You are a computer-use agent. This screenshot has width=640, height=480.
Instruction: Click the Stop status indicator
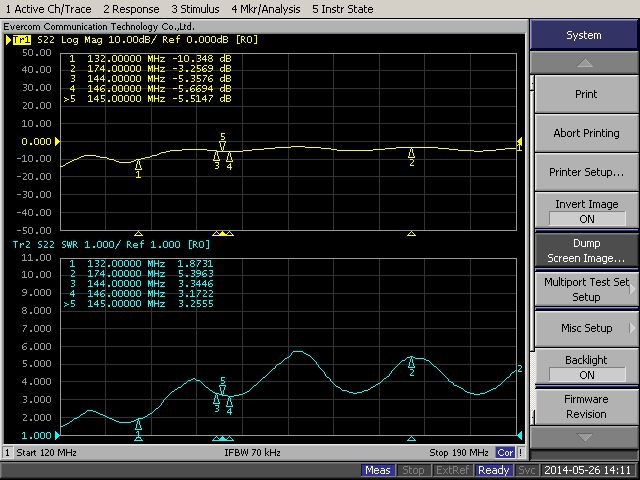click(413, 470)
